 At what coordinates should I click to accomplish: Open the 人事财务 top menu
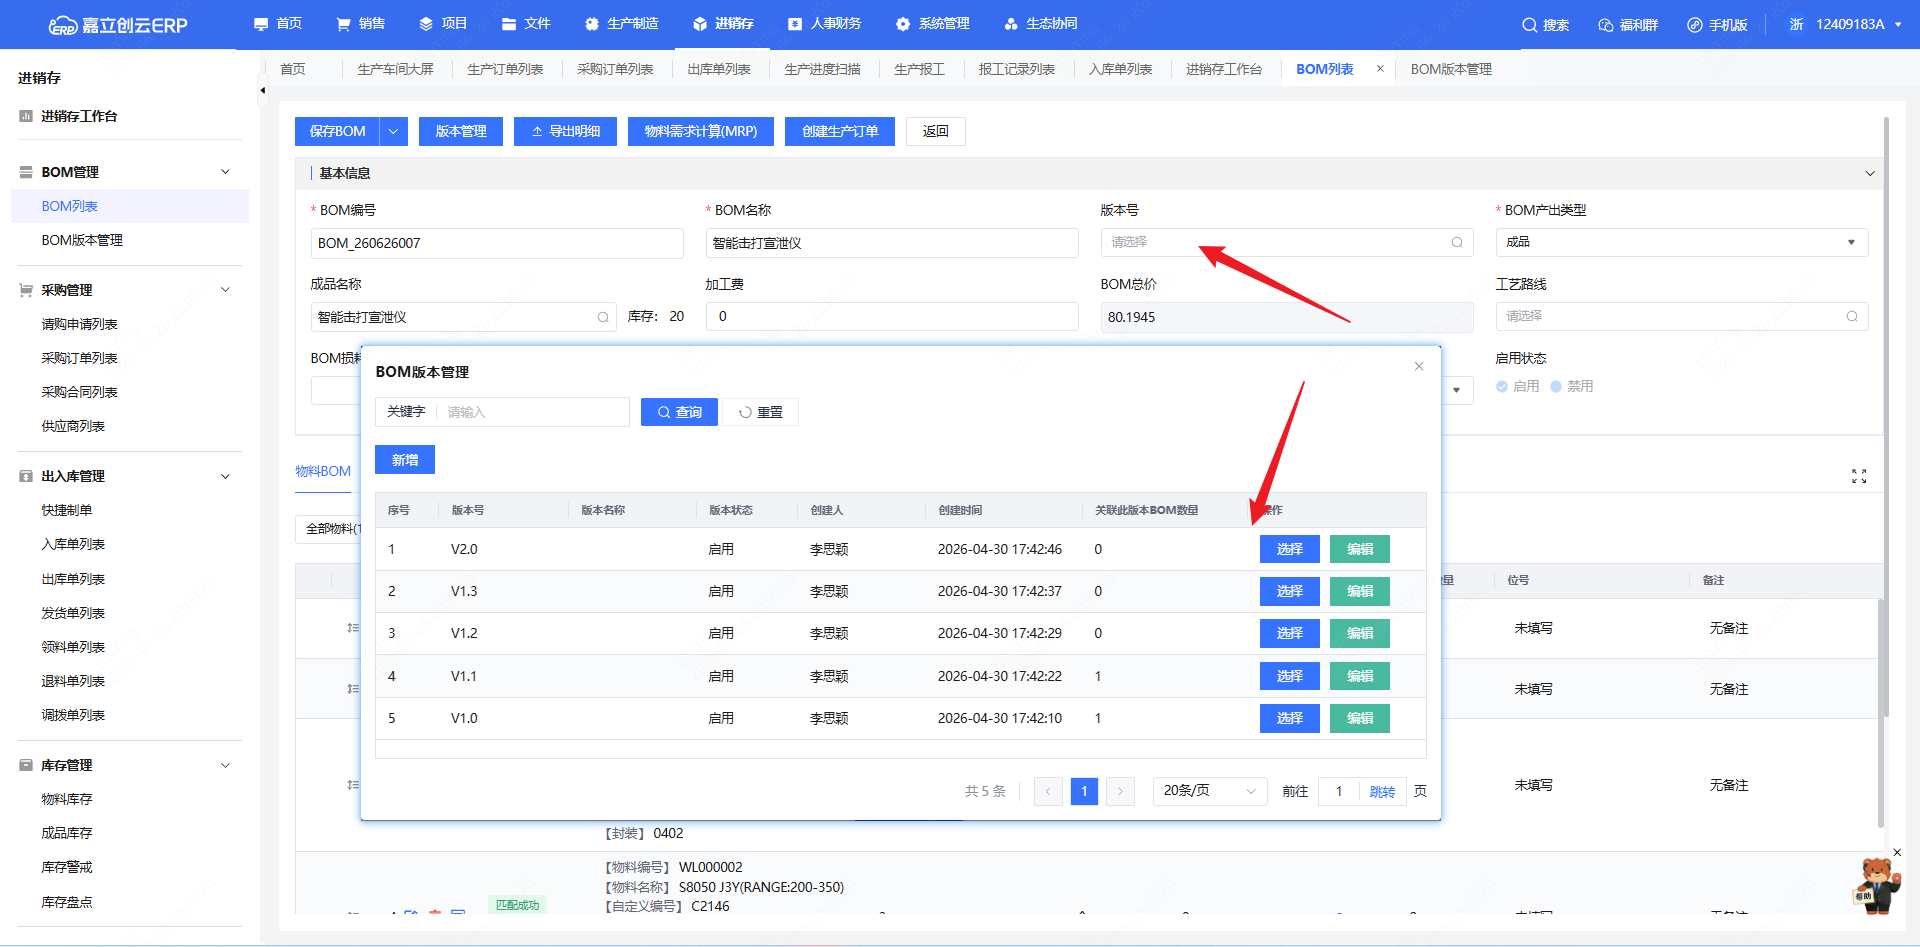tap(824, 24)
